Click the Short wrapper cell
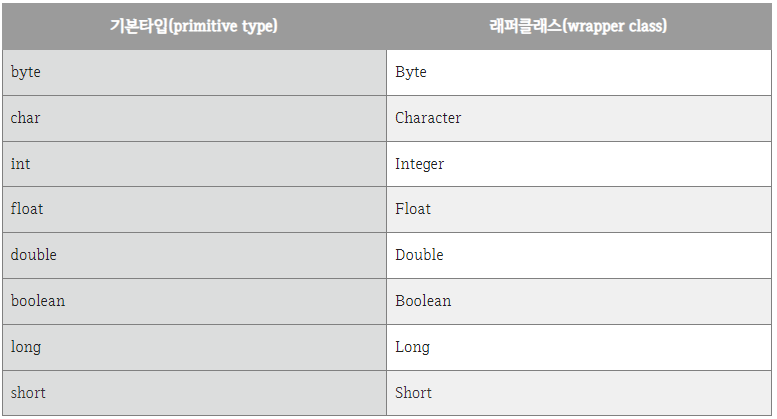777x419 pixels. (579, 393)
